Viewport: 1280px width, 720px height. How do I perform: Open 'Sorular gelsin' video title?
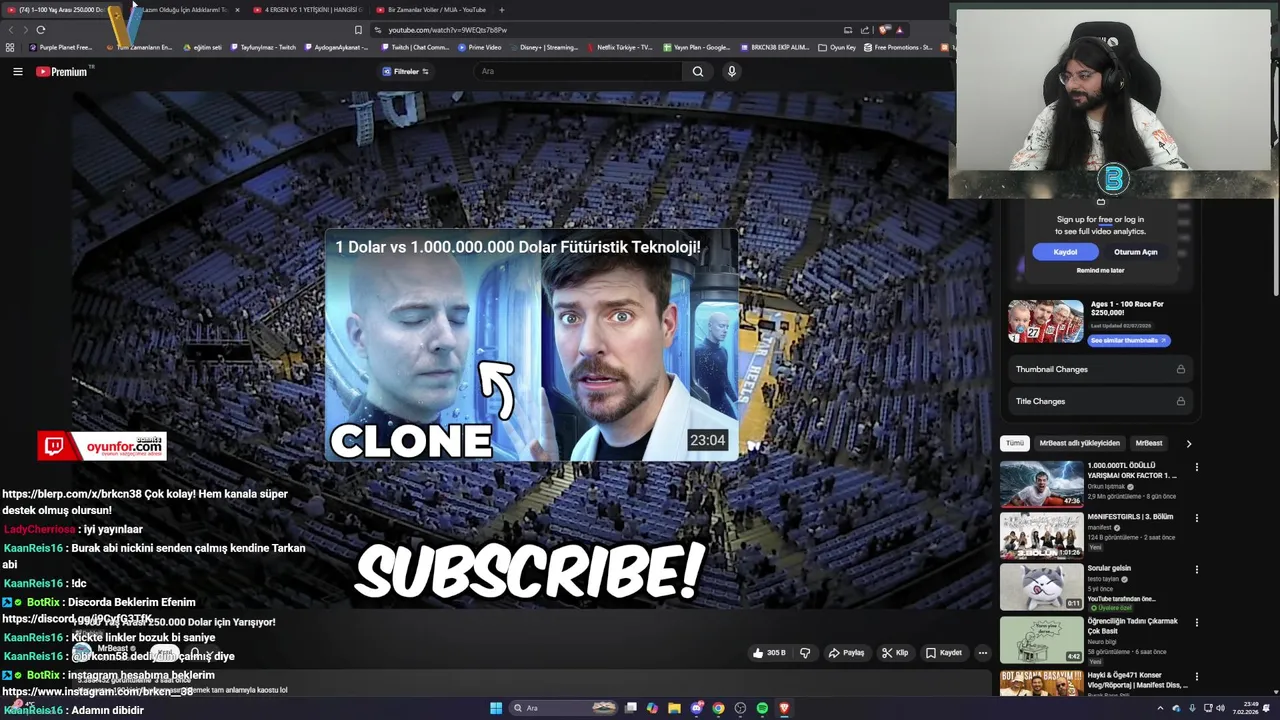pyautogui.click(x=1109, y=568)
